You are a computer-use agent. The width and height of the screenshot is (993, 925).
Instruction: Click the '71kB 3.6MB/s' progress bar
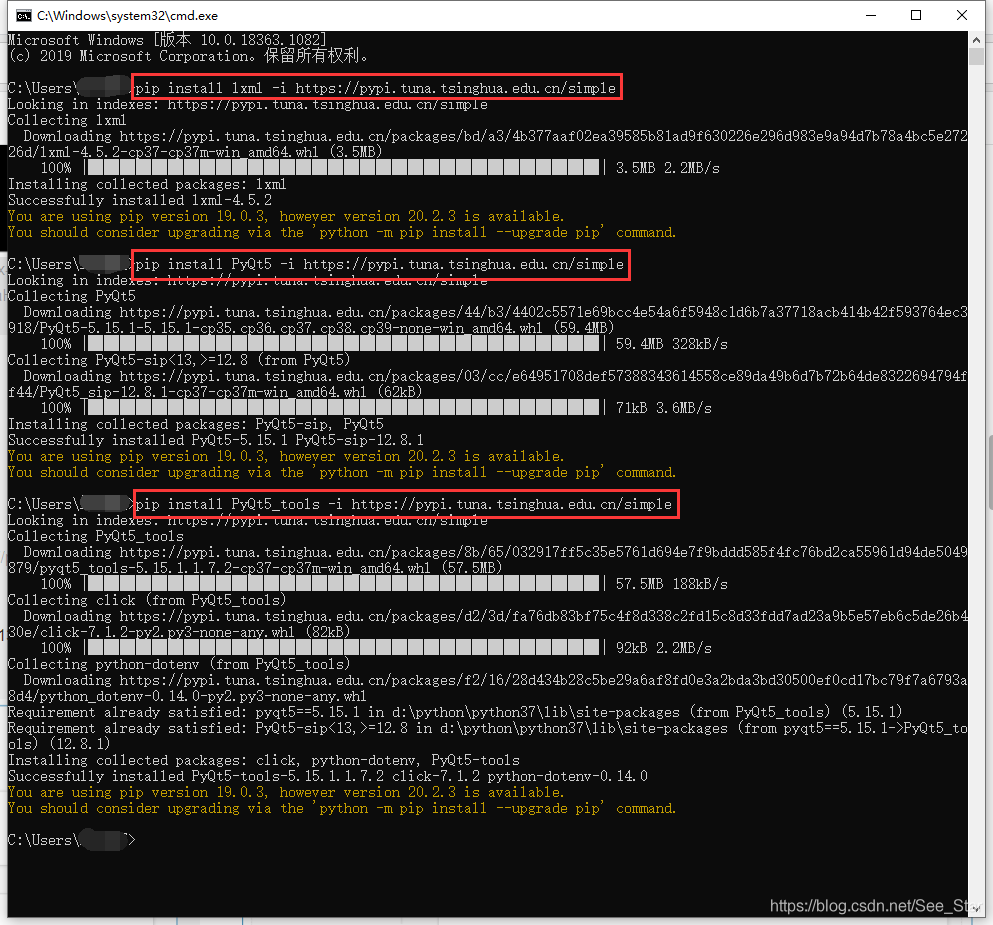tap(343, 408)
